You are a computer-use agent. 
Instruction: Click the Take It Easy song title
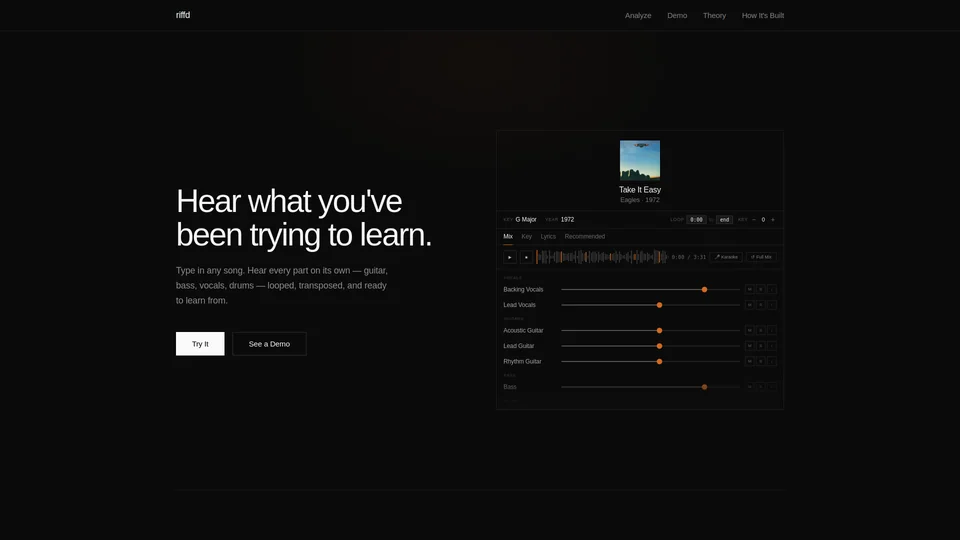tap(640, 190)
